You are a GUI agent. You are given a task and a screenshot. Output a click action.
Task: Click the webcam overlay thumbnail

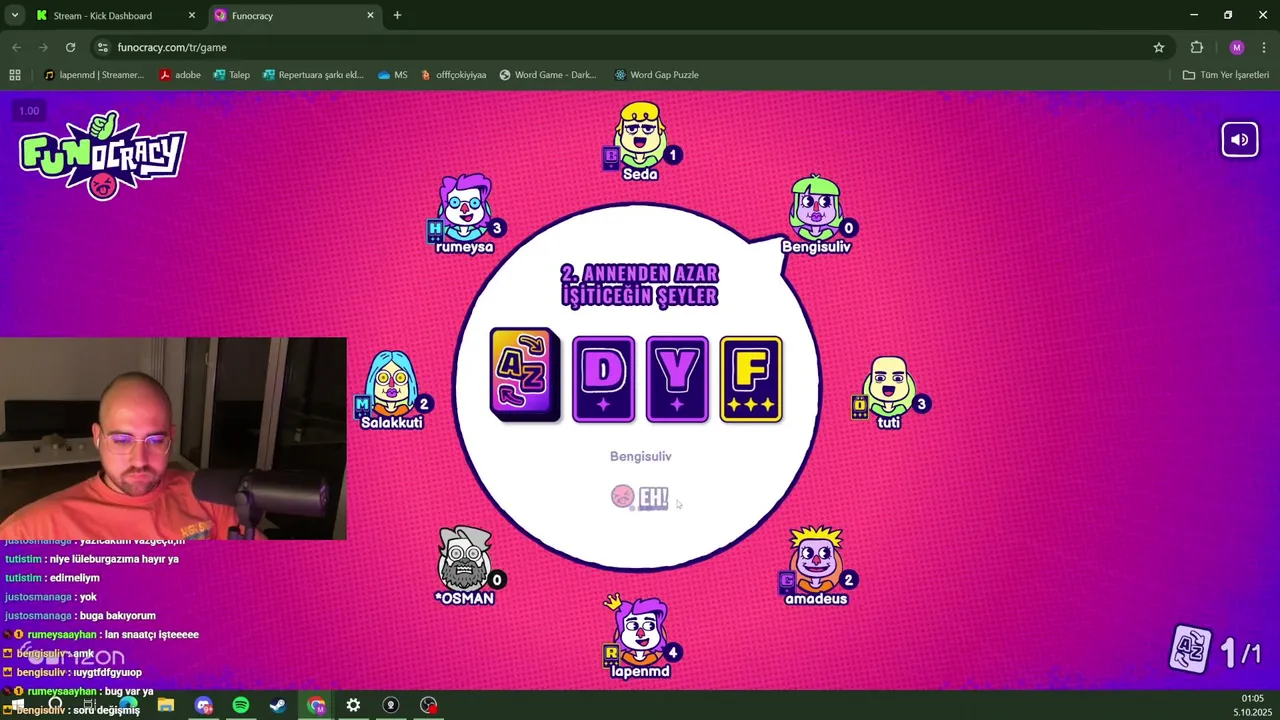173,438
